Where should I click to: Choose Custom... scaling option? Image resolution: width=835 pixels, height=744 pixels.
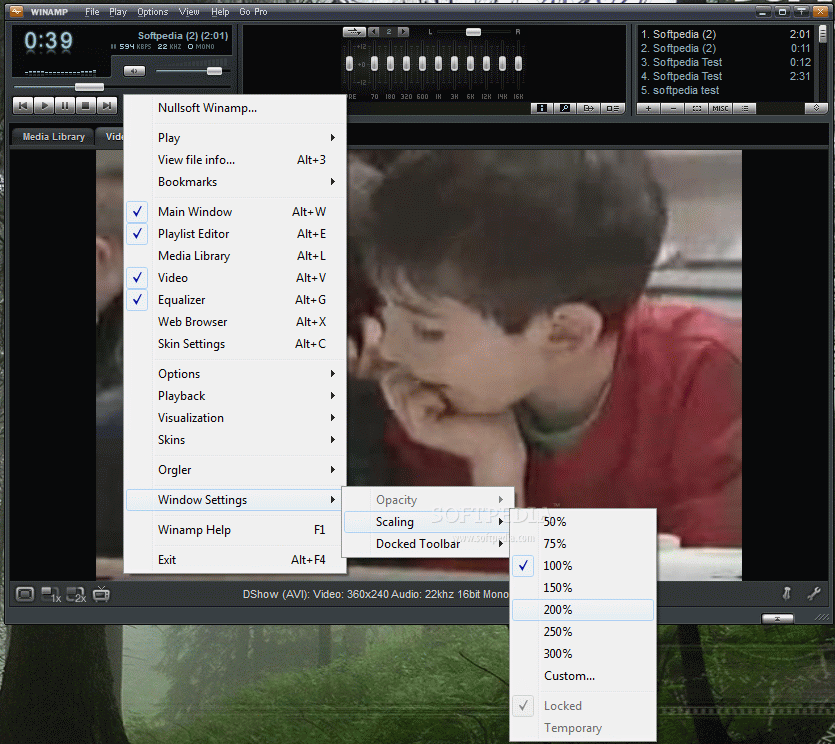(583, 675)
